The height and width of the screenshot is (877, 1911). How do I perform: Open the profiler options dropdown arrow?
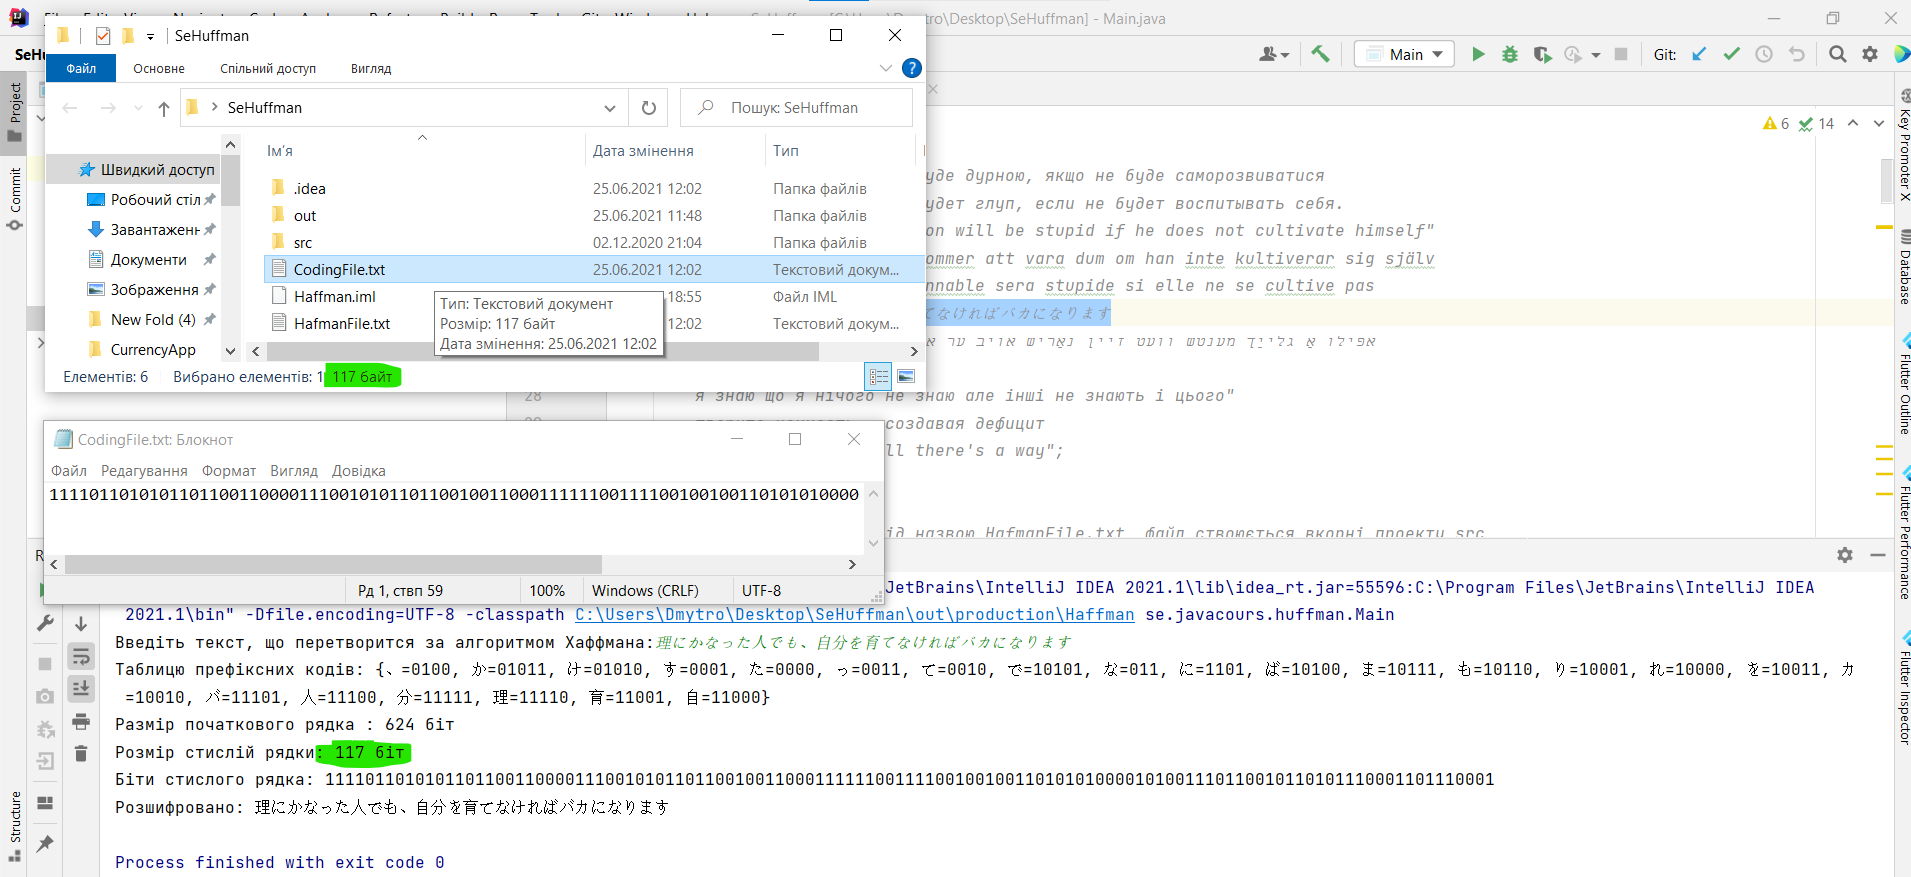(1596, 54)
